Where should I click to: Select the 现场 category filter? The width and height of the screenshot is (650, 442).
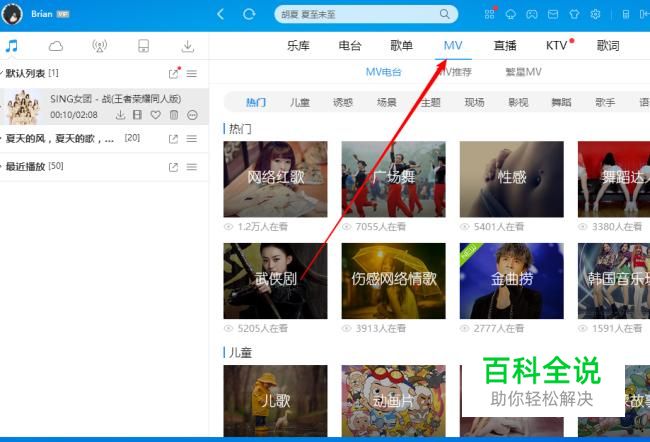pos(474,102)
